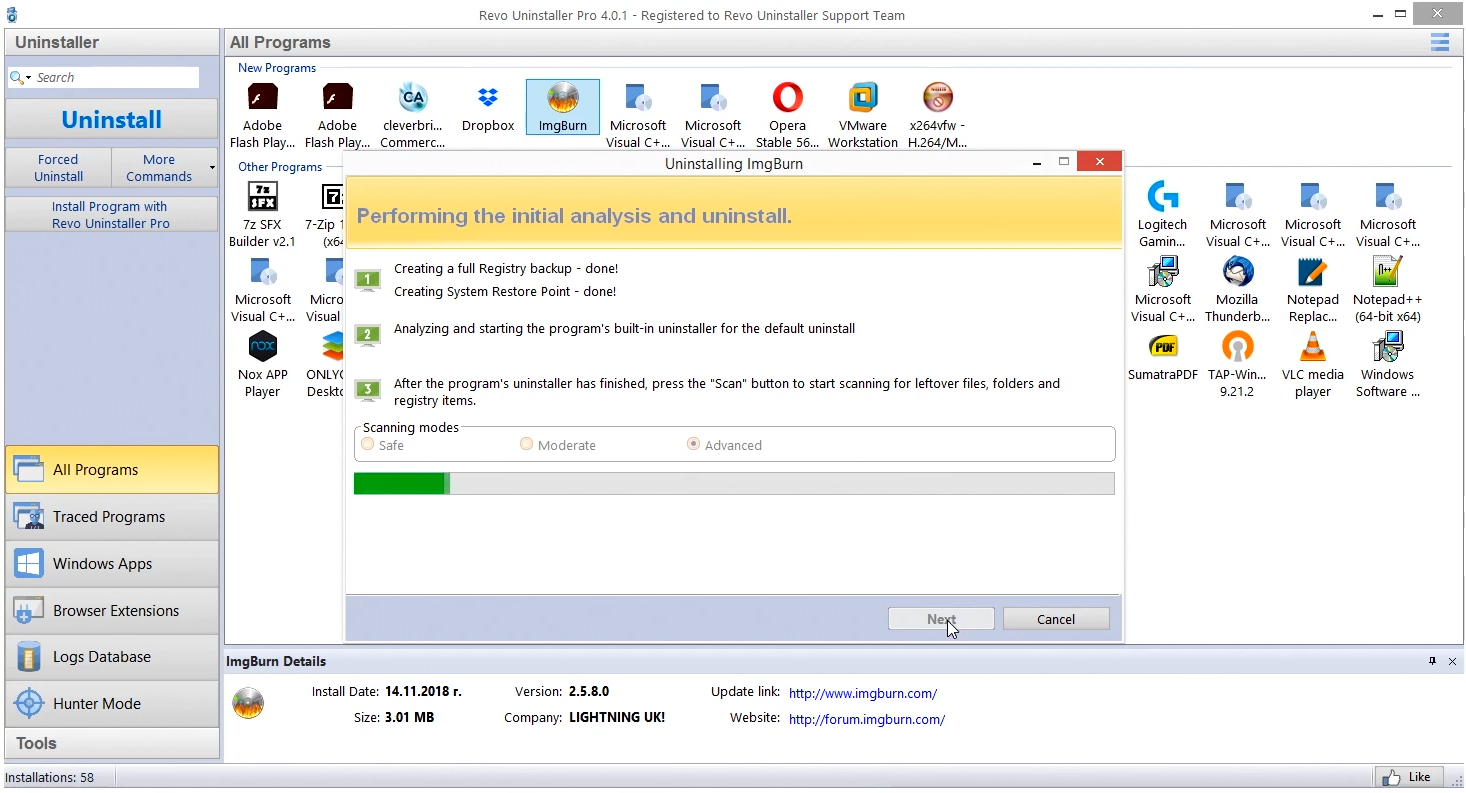Switch to Traced Programs view
The height and width of the screenshot is (793, 1466).
112,516
